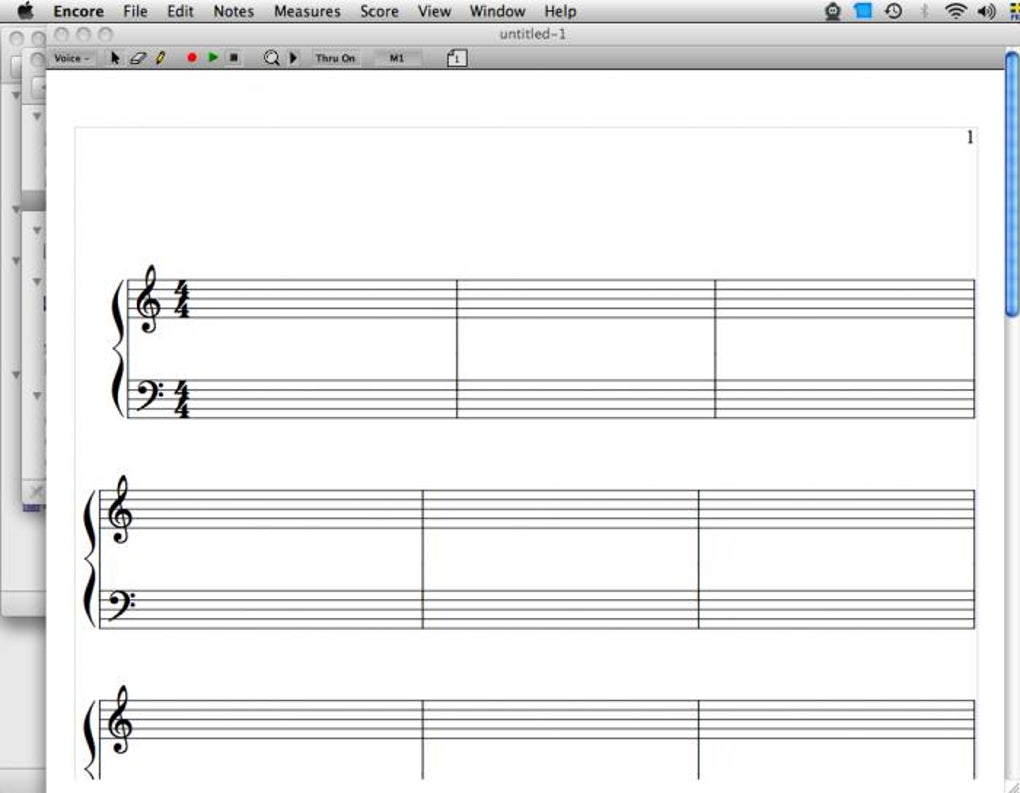Image resolution: width=1020 pixels, height=793 pixels.
Task: Open the File menu
Action: coord(135,11)
